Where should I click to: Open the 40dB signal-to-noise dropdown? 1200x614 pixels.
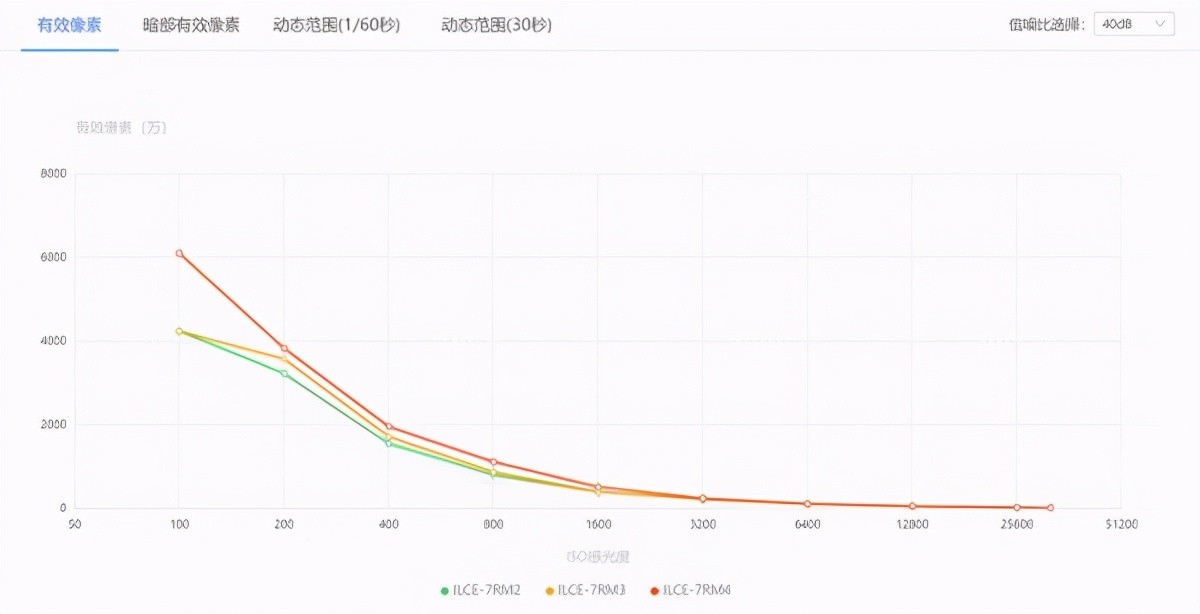(x=1134, y=25)
